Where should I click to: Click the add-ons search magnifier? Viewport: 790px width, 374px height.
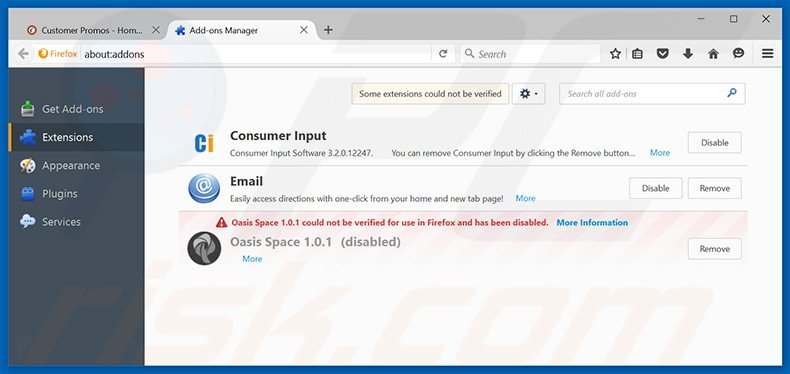(x=732, y=93)
